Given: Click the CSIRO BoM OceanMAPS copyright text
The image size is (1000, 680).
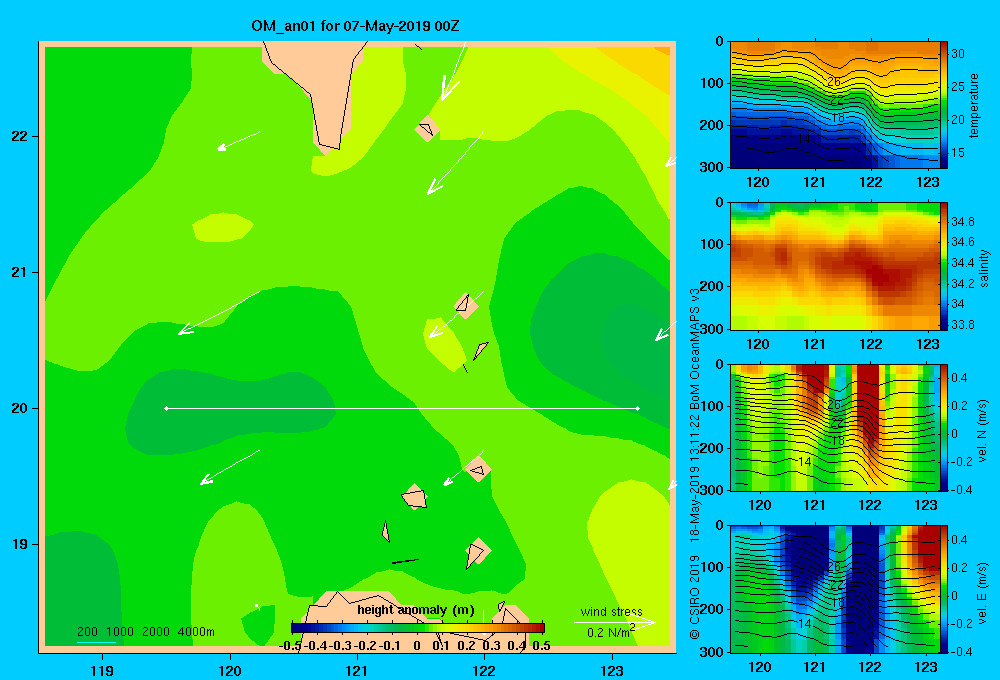Looking at the screenshot, I should coord(695,463).
